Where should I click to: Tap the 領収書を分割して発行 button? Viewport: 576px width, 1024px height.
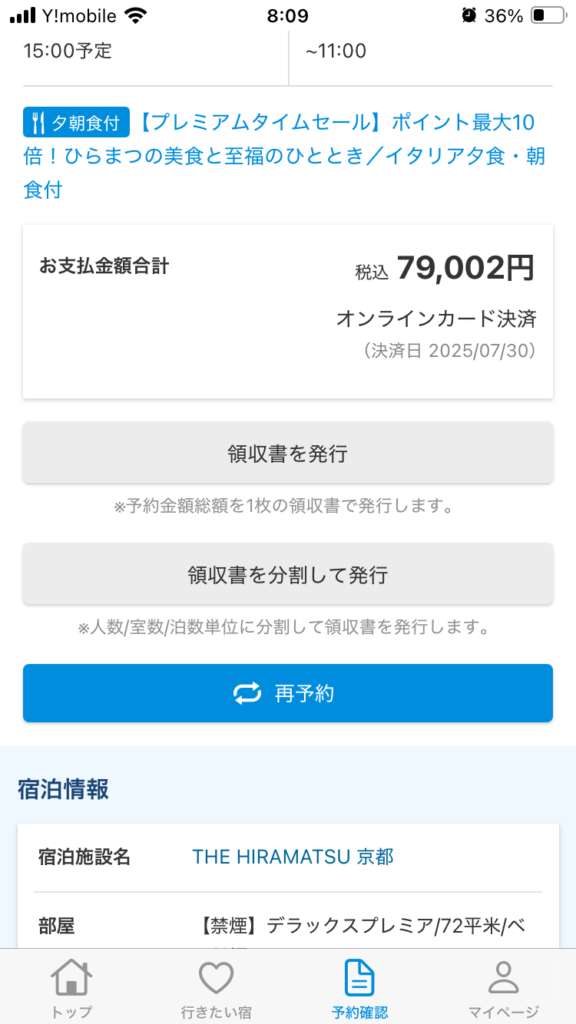pyautogui.click(x=288, y=574)
